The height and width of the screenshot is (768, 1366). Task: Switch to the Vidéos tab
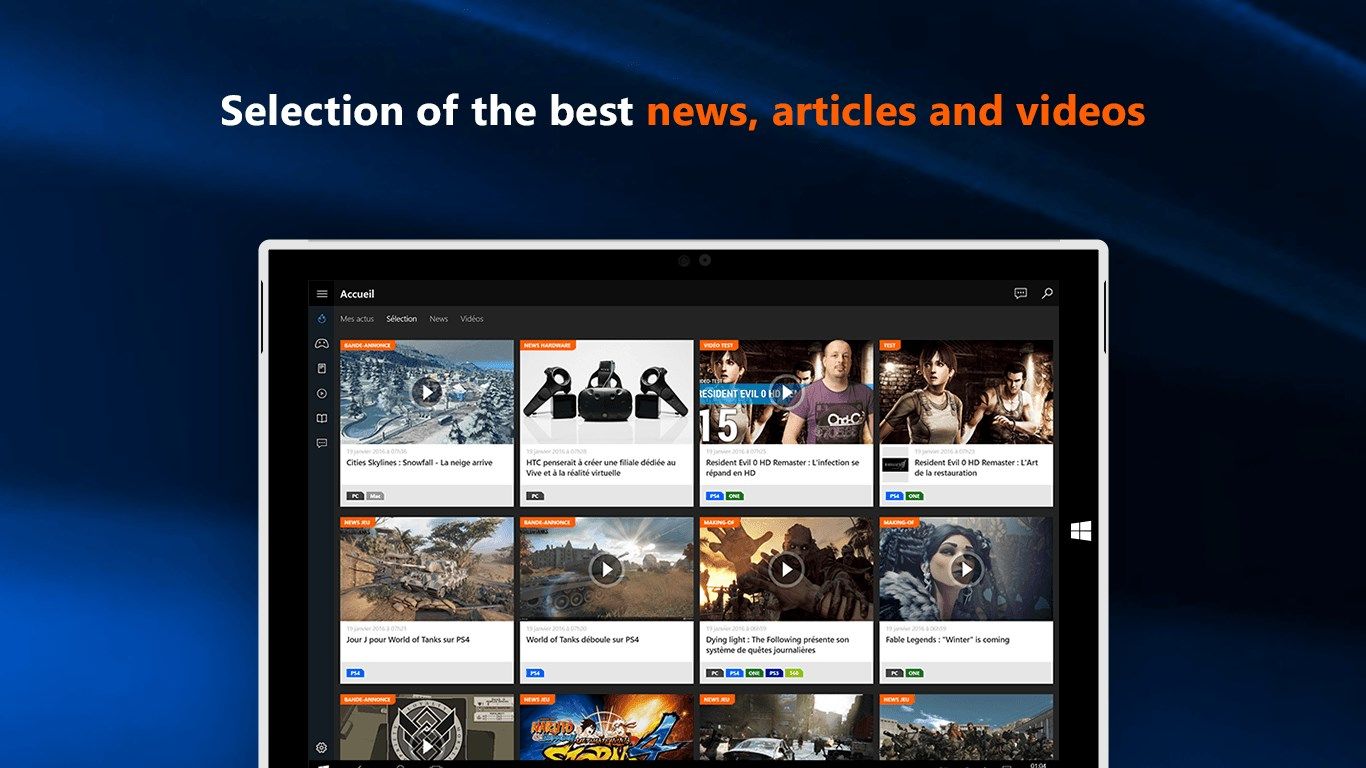[x=472, y=319]
